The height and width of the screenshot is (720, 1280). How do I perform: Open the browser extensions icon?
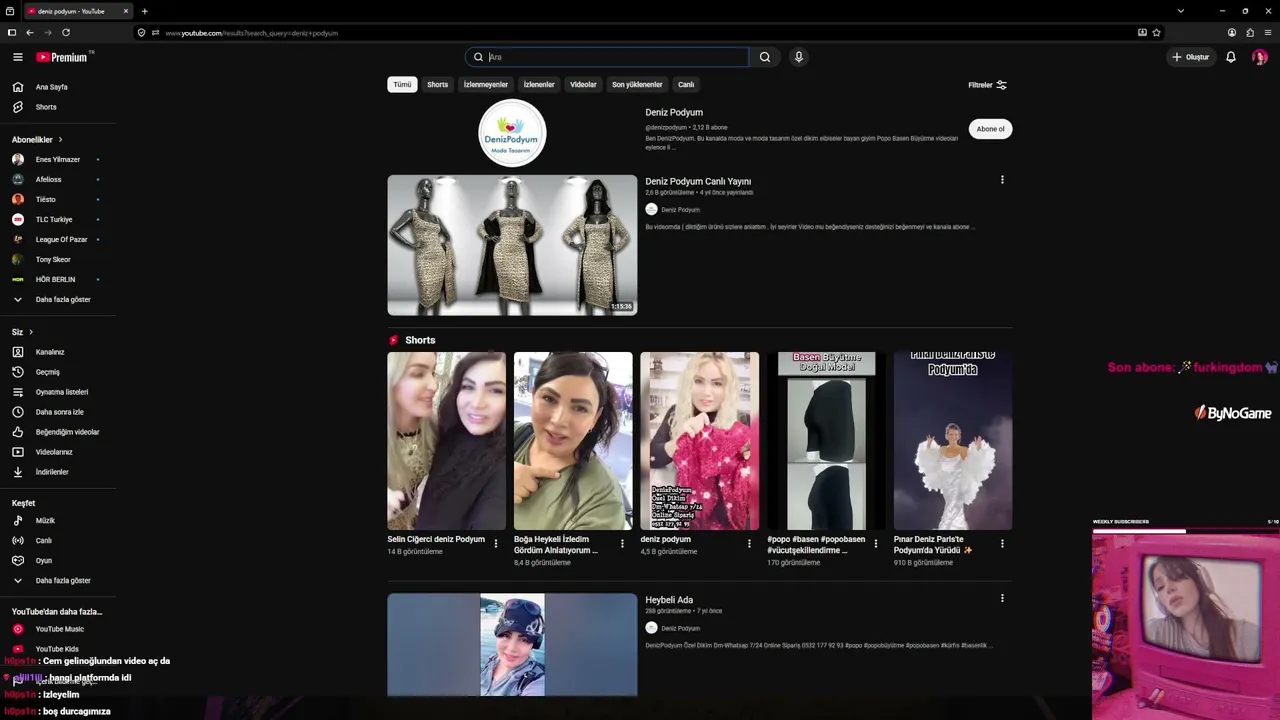(1250, 33)
